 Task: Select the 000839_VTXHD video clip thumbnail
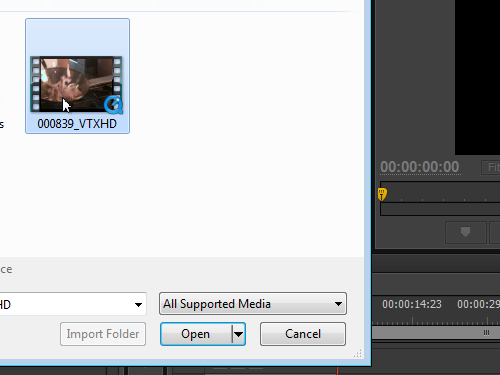76,84
